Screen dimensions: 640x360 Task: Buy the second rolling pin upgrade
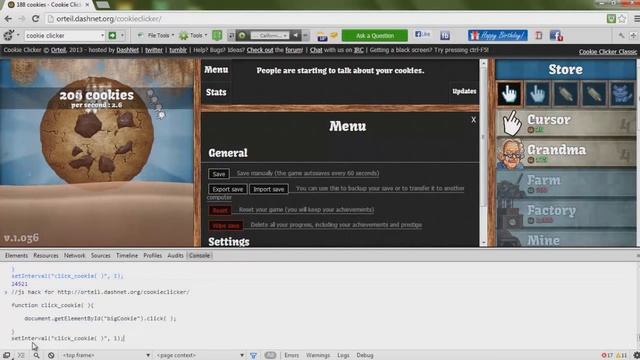593,94
